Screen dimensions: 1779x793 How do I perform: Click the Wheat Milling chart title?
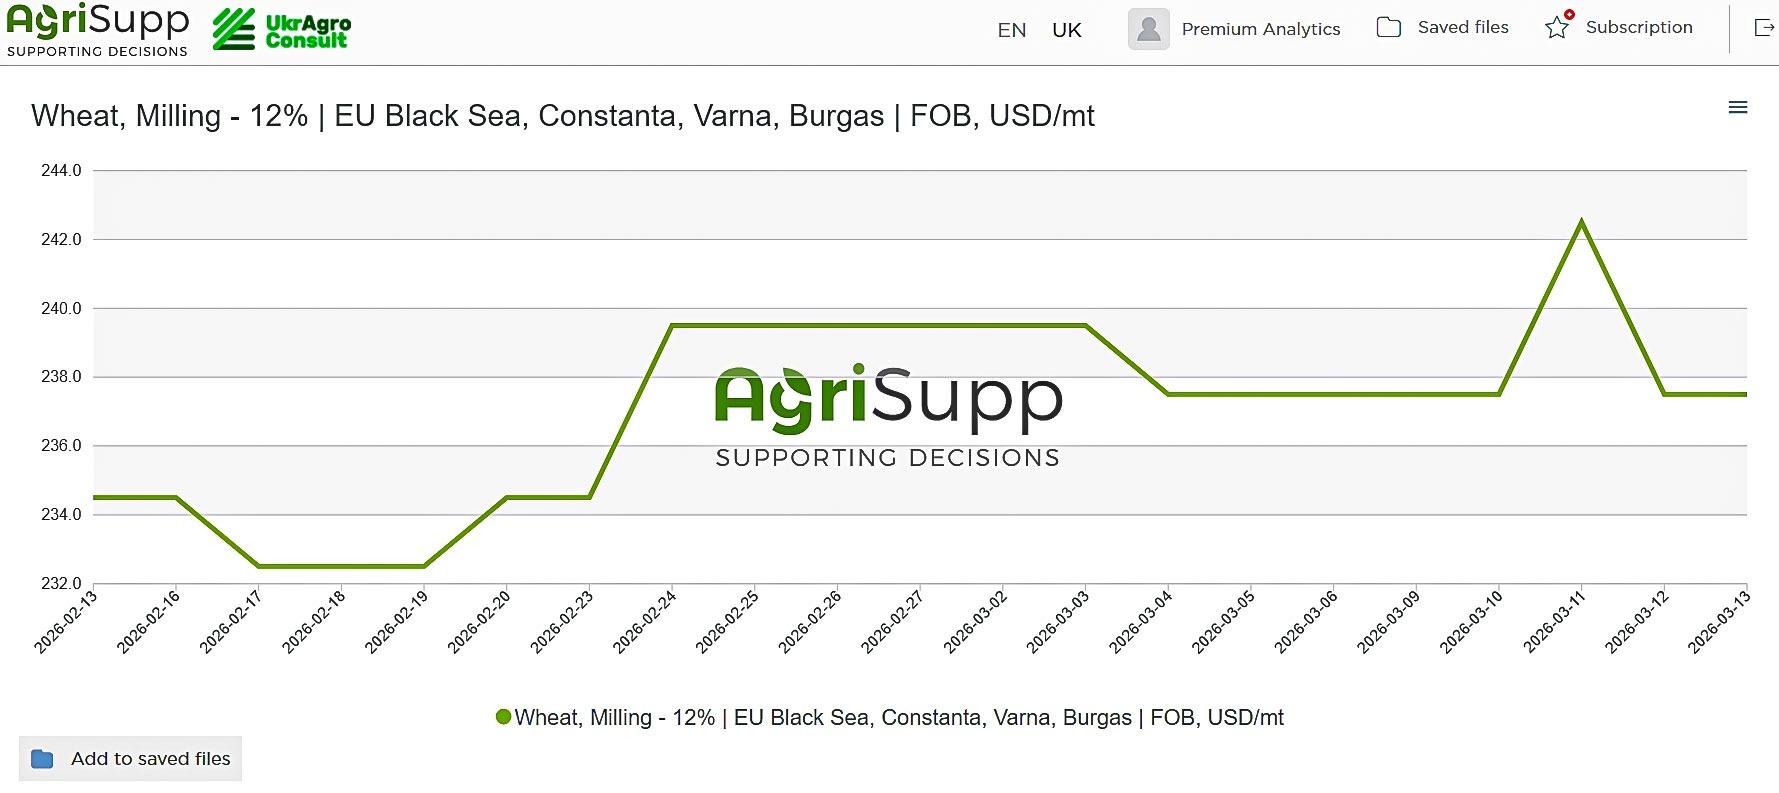(562, 116)
